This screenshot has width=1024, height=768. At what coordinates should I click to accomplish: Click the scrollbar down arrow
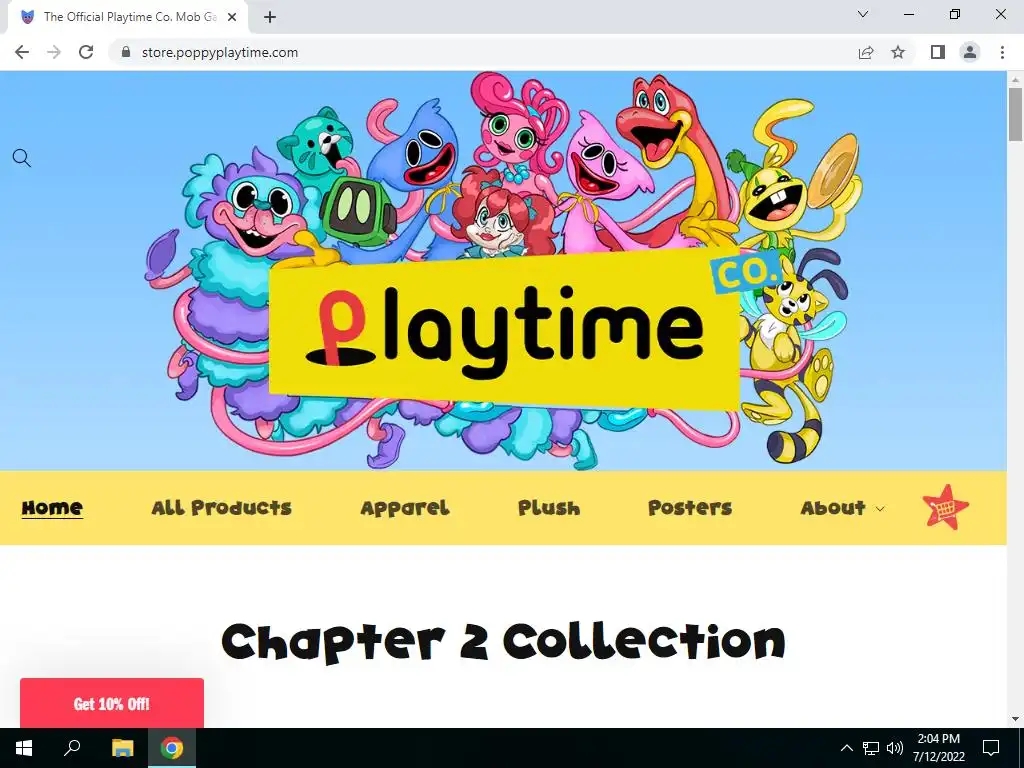click(x=1015, y=720)
